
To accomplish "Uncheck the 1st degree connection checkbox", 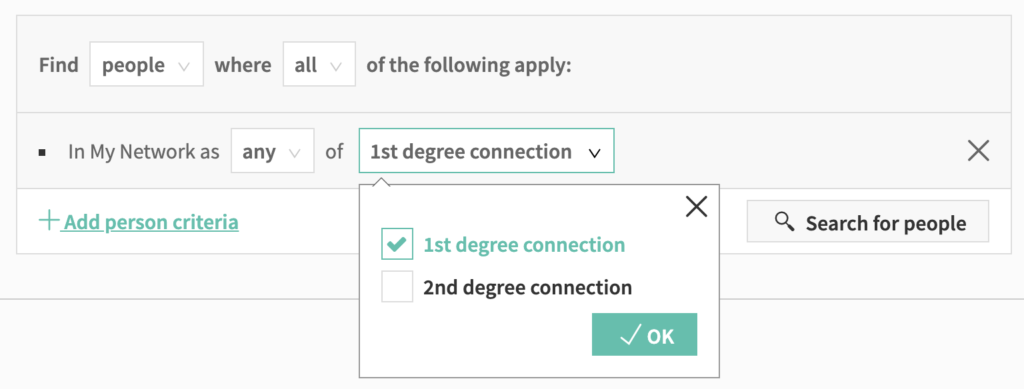I will [x=397, y=244].
